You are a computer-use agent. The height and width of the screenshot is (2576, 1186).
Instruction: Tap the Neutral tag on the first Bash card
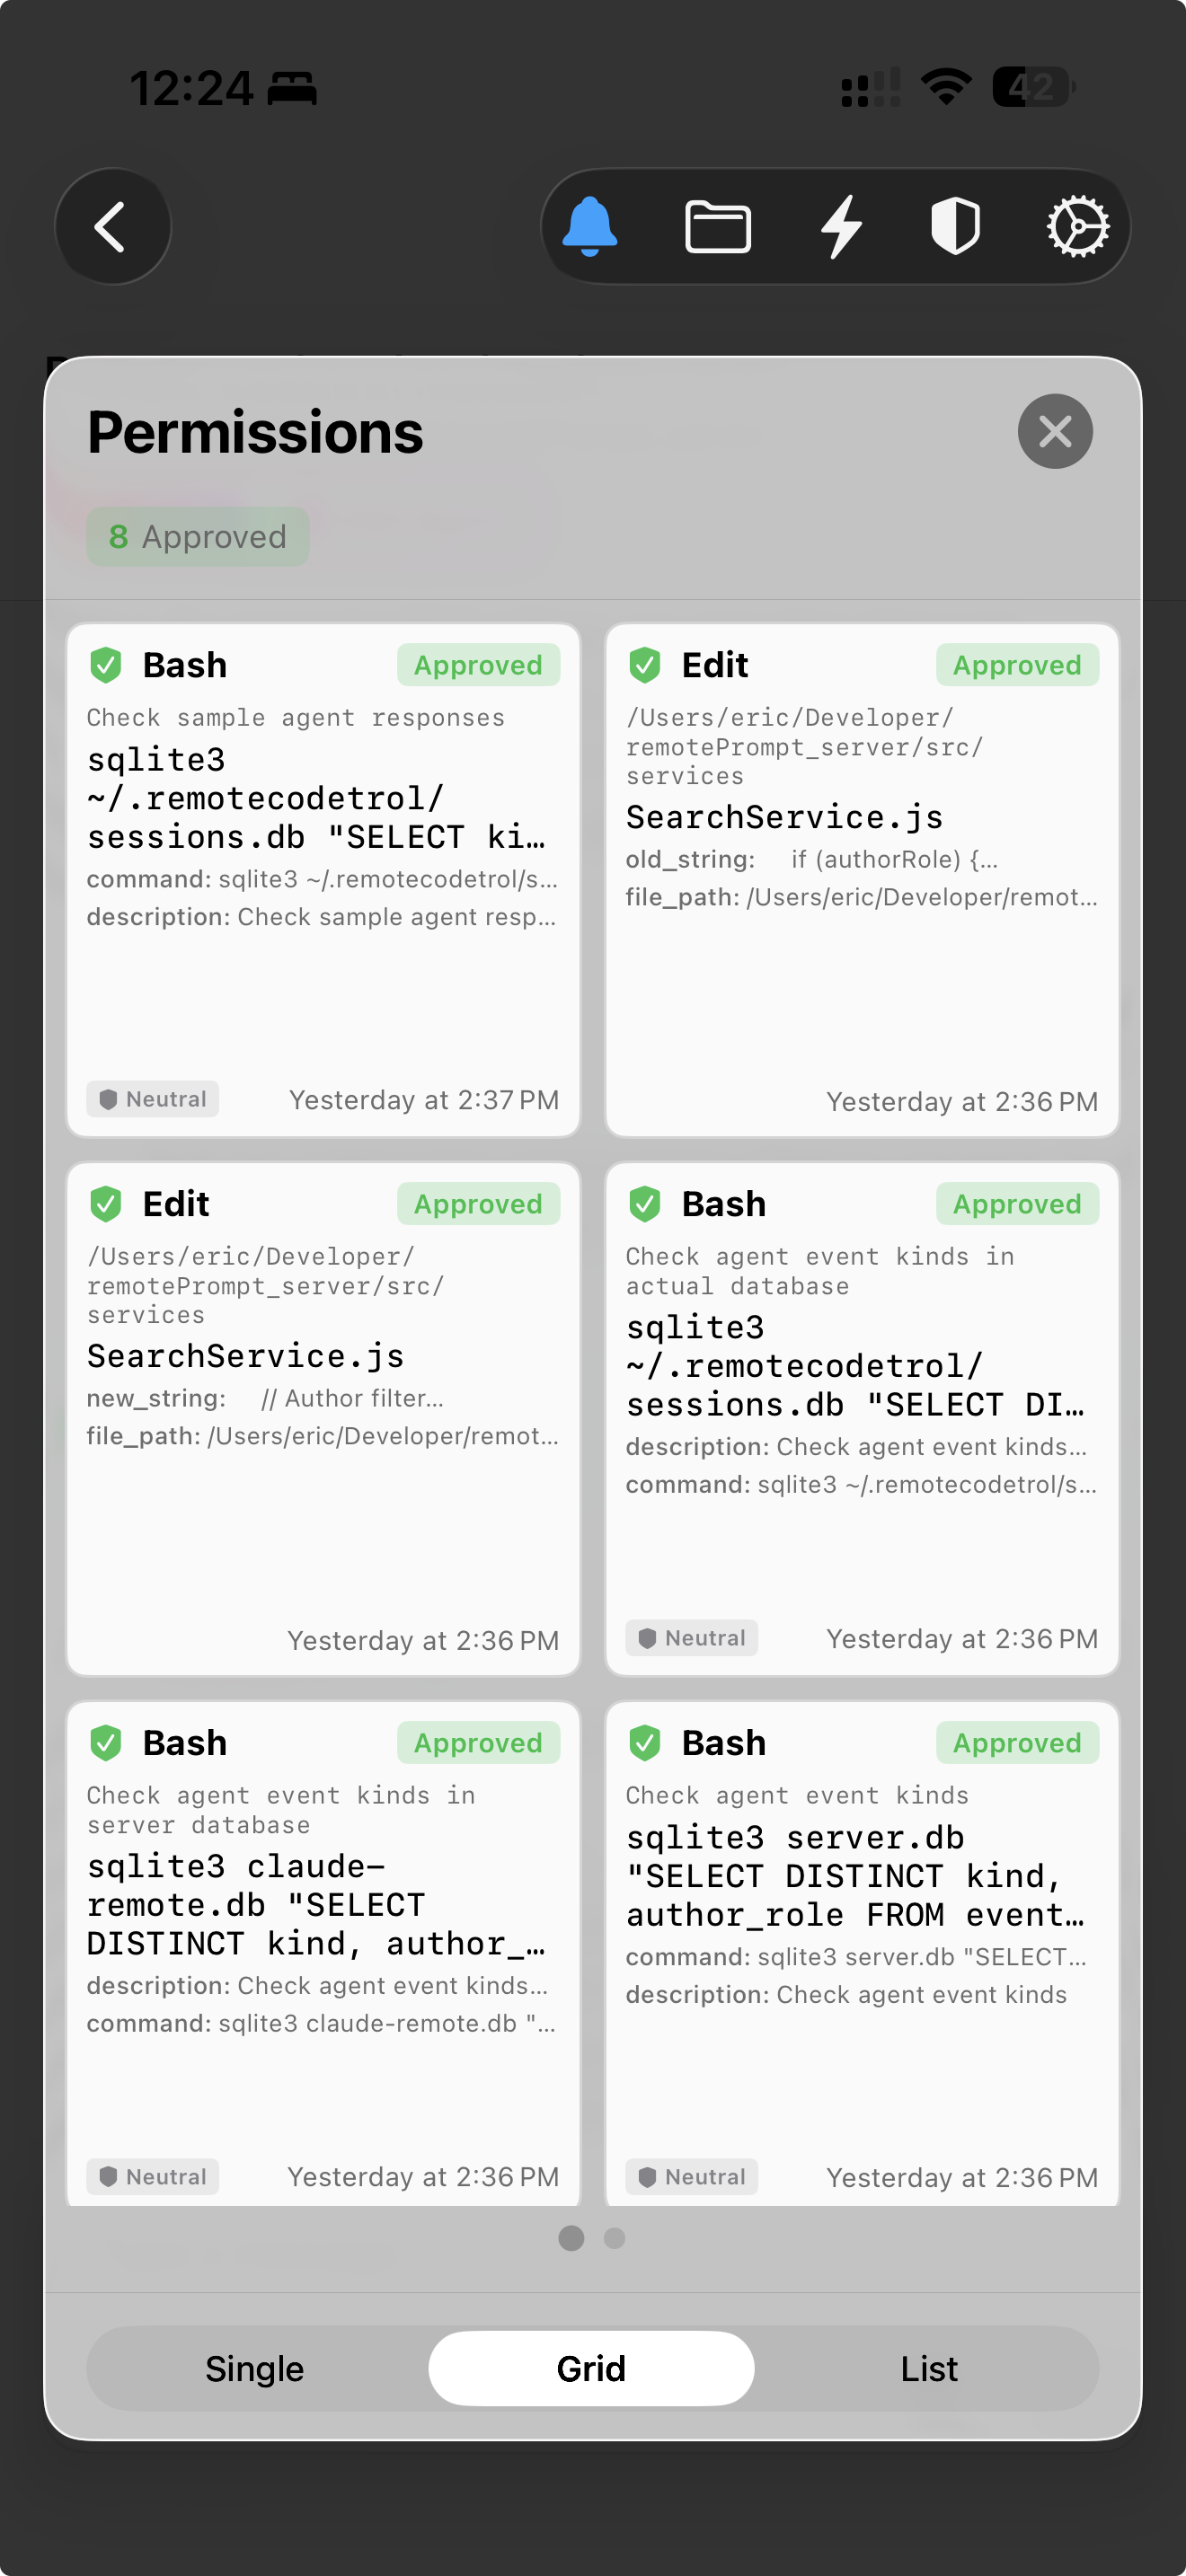tap(152, 1099)
